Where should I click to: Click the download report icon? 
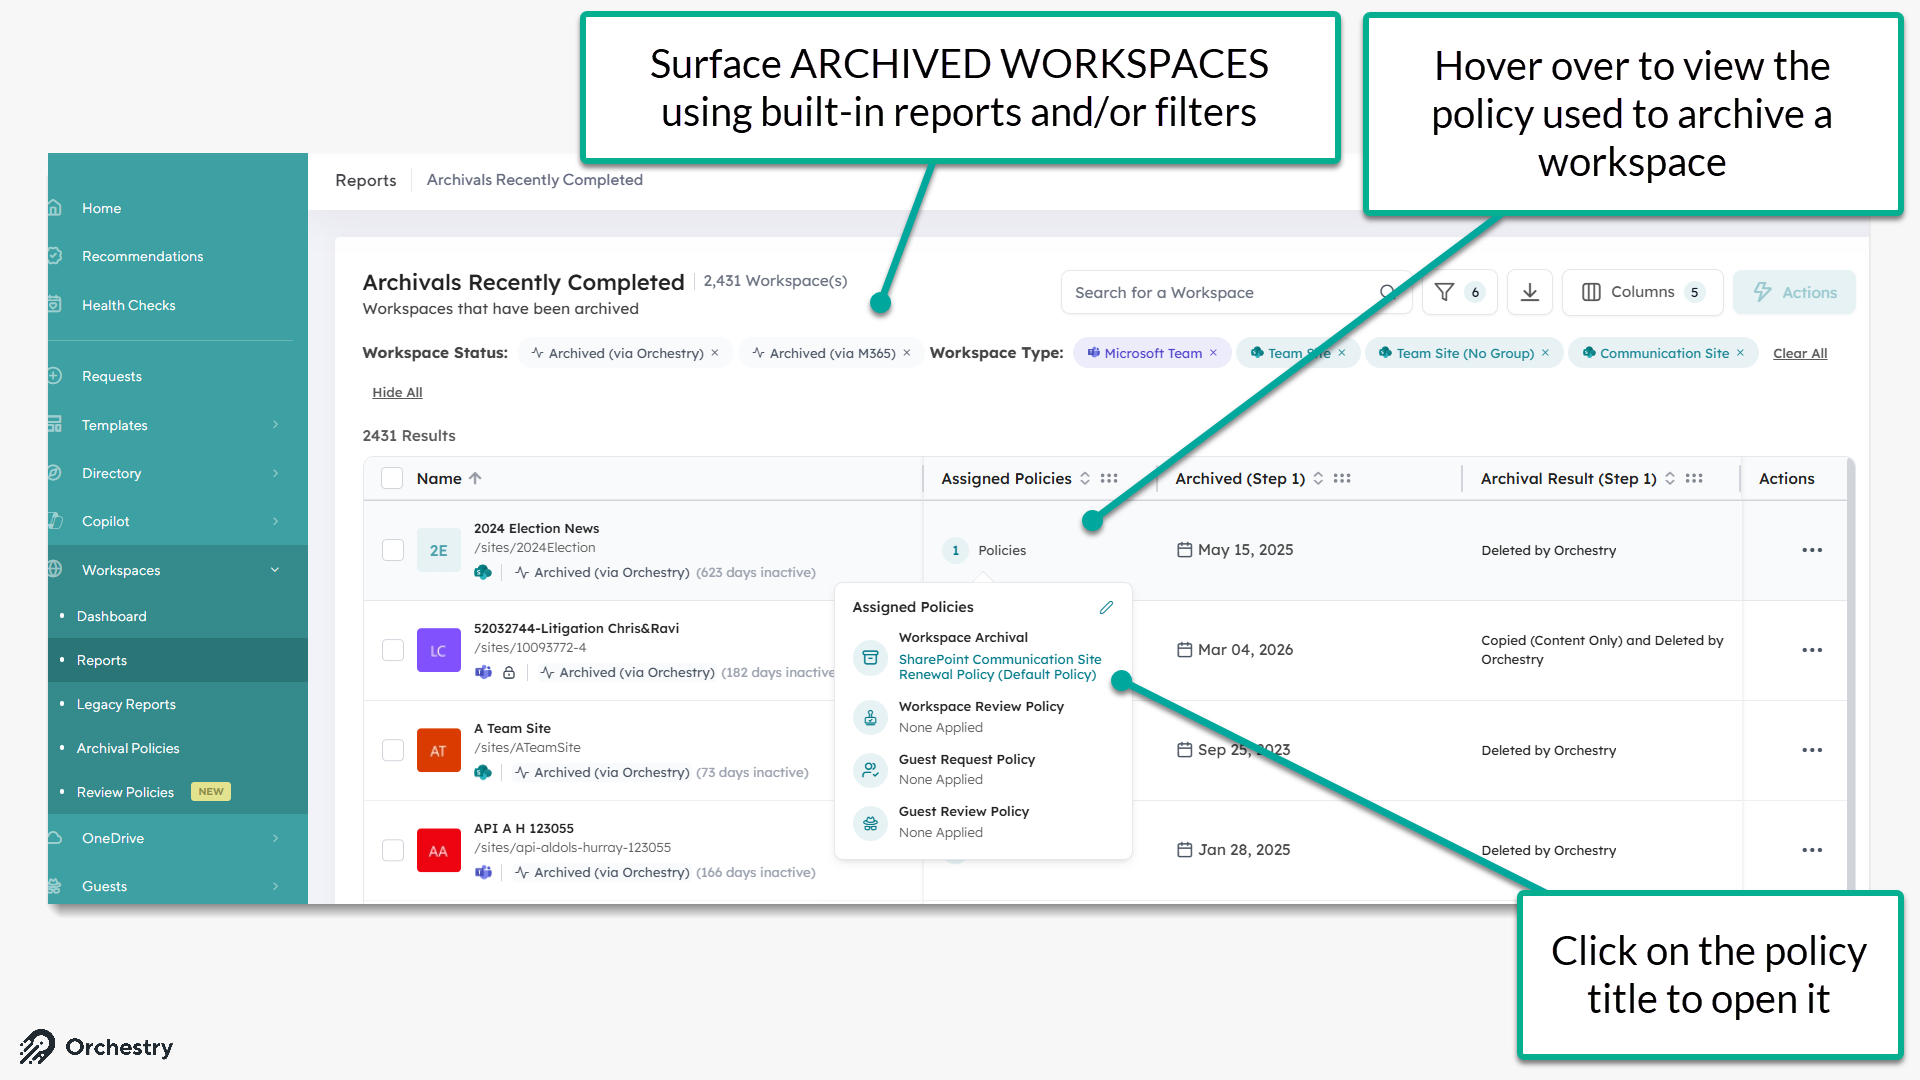tap(1529, 292)
